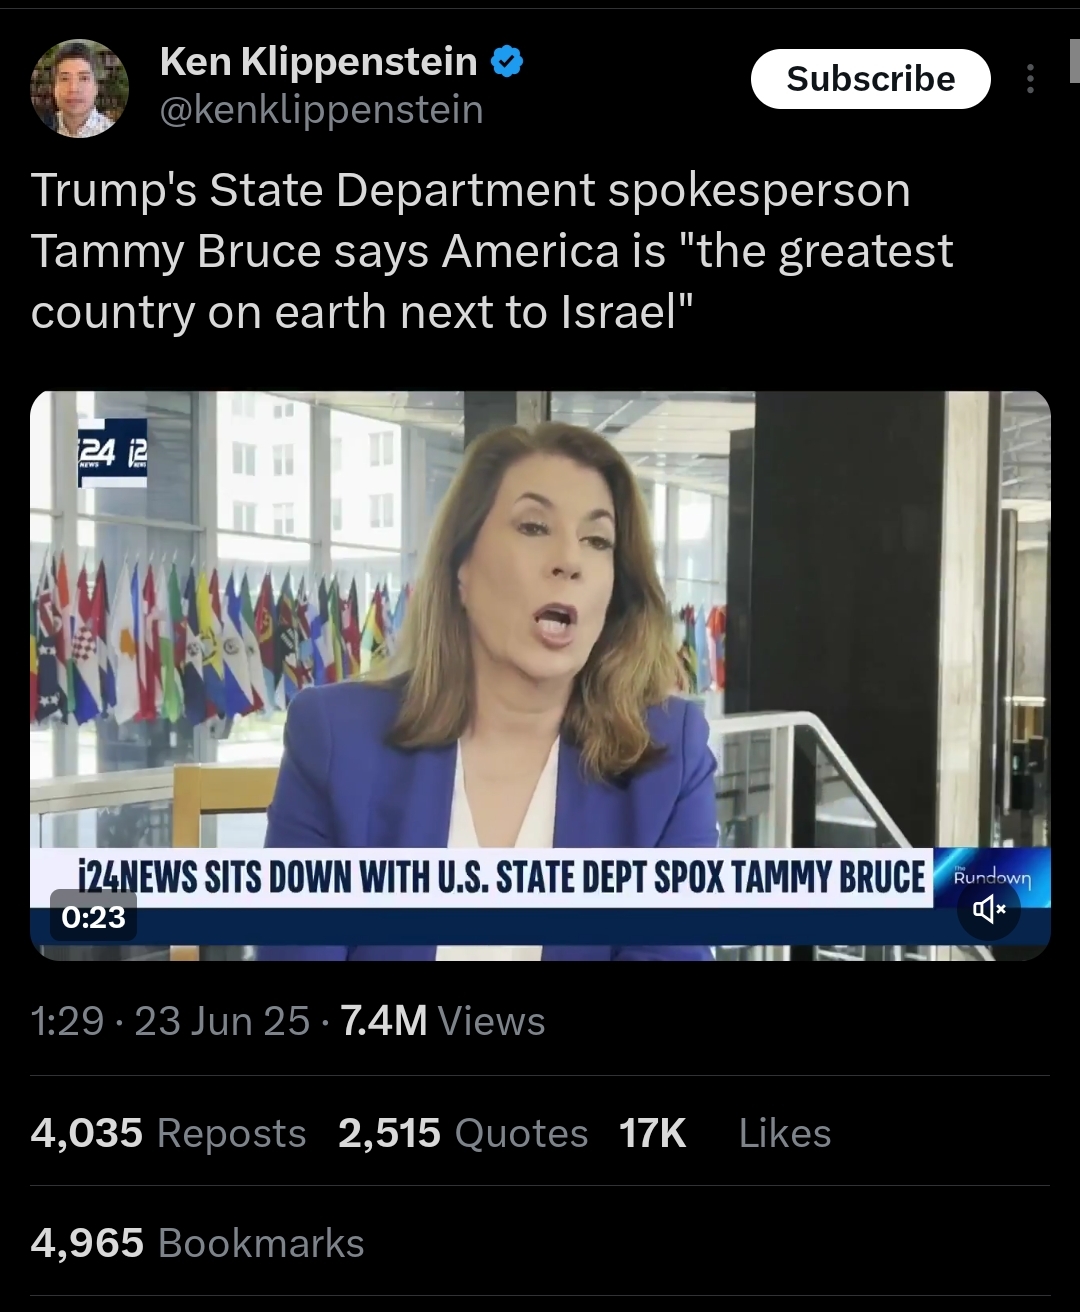The image size is (1080, 1312).
Task: Open Ken Klippenstein's profile picture
Action: click(x=80, y=88)
